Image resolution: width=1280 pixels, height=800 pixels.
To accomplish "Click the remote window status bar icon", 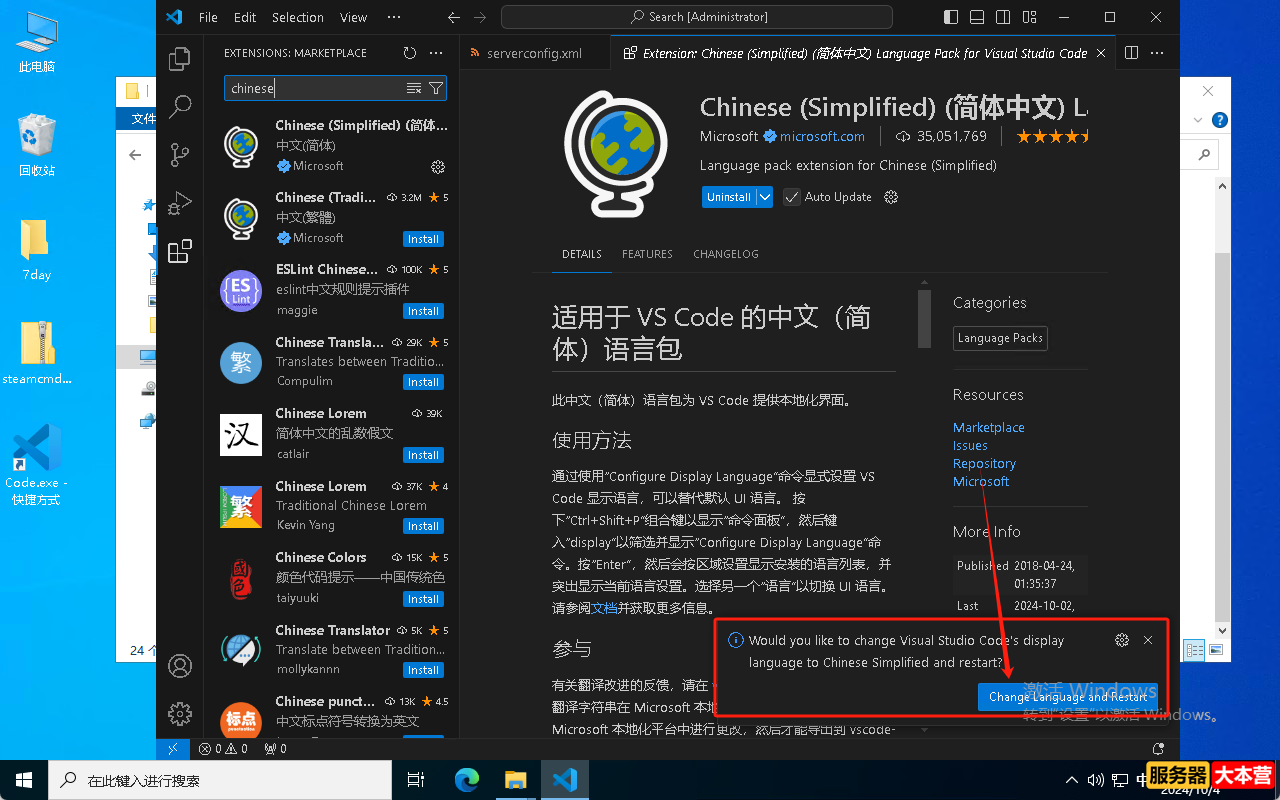I will (x=172, y=748).
